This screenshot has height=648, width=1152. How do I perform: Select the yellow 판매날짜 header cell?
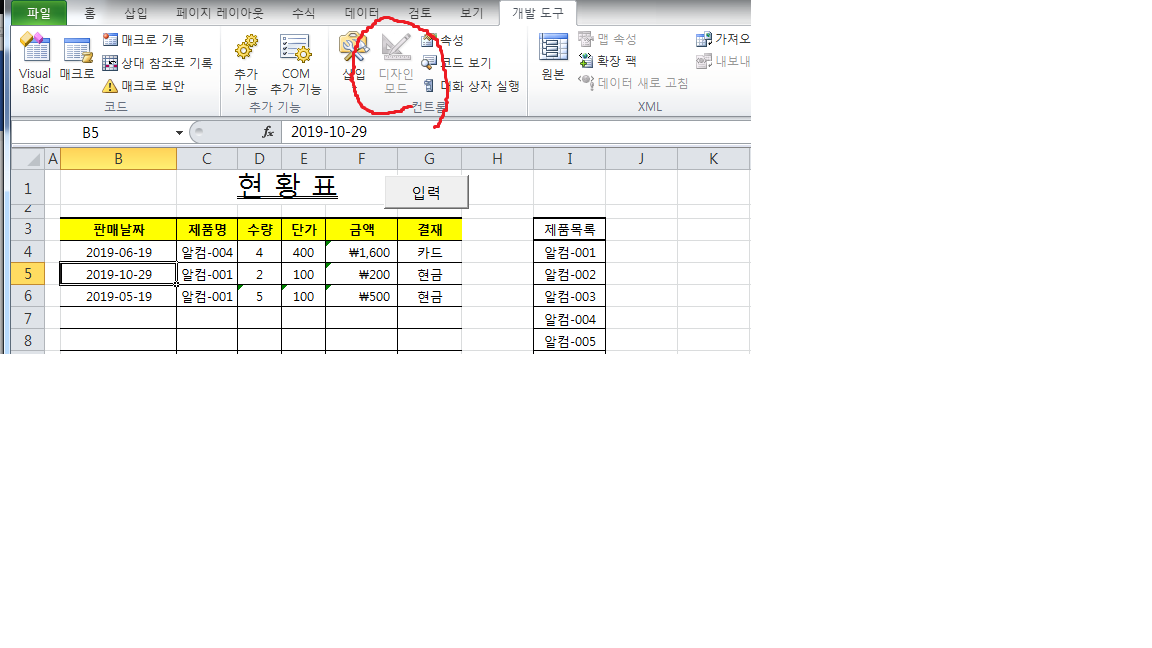pos(118,230)
